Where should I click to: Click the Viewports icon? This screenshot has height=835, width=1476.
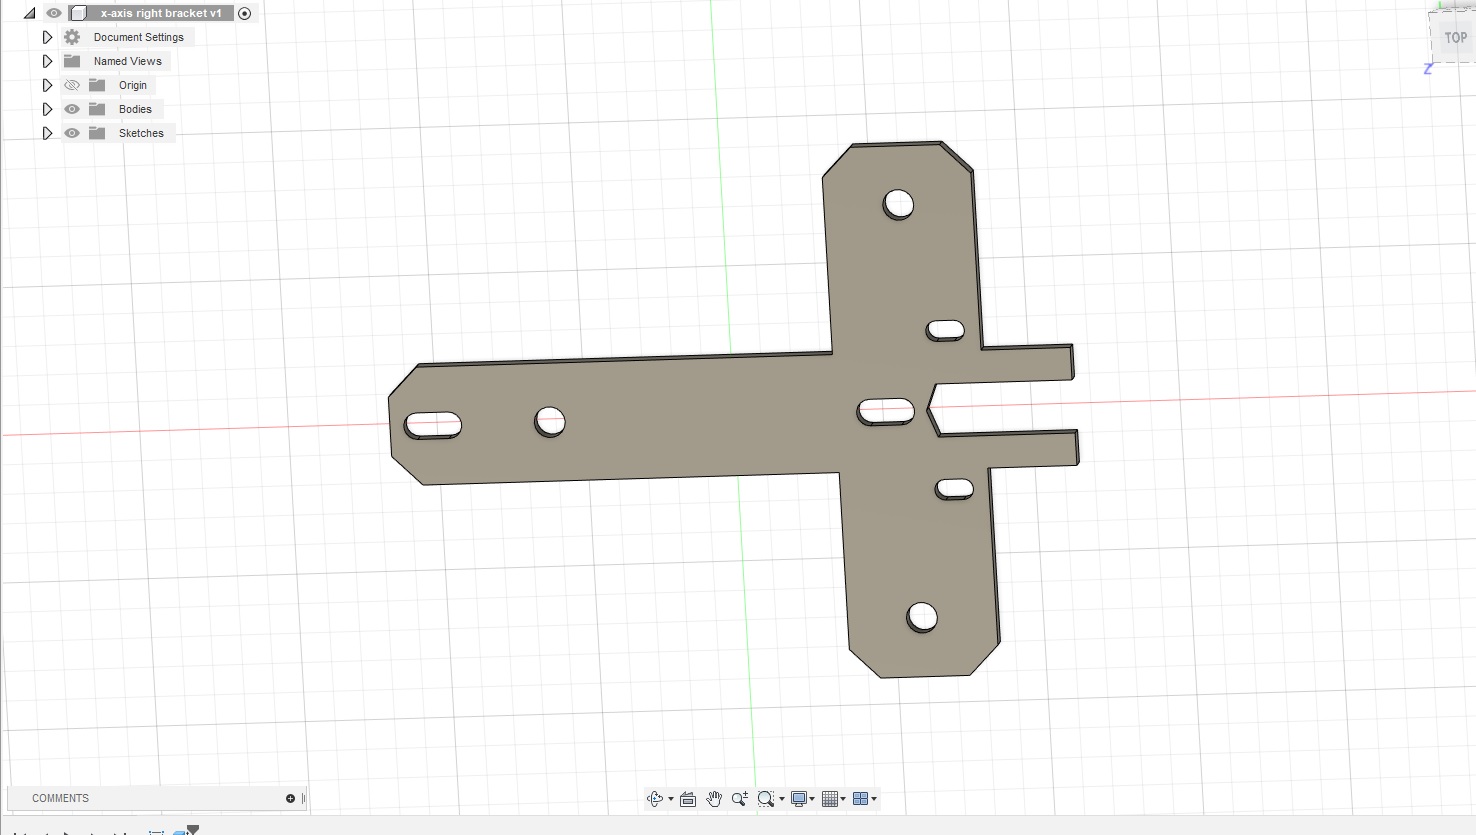pyautogui.click(x=862, y=798)
